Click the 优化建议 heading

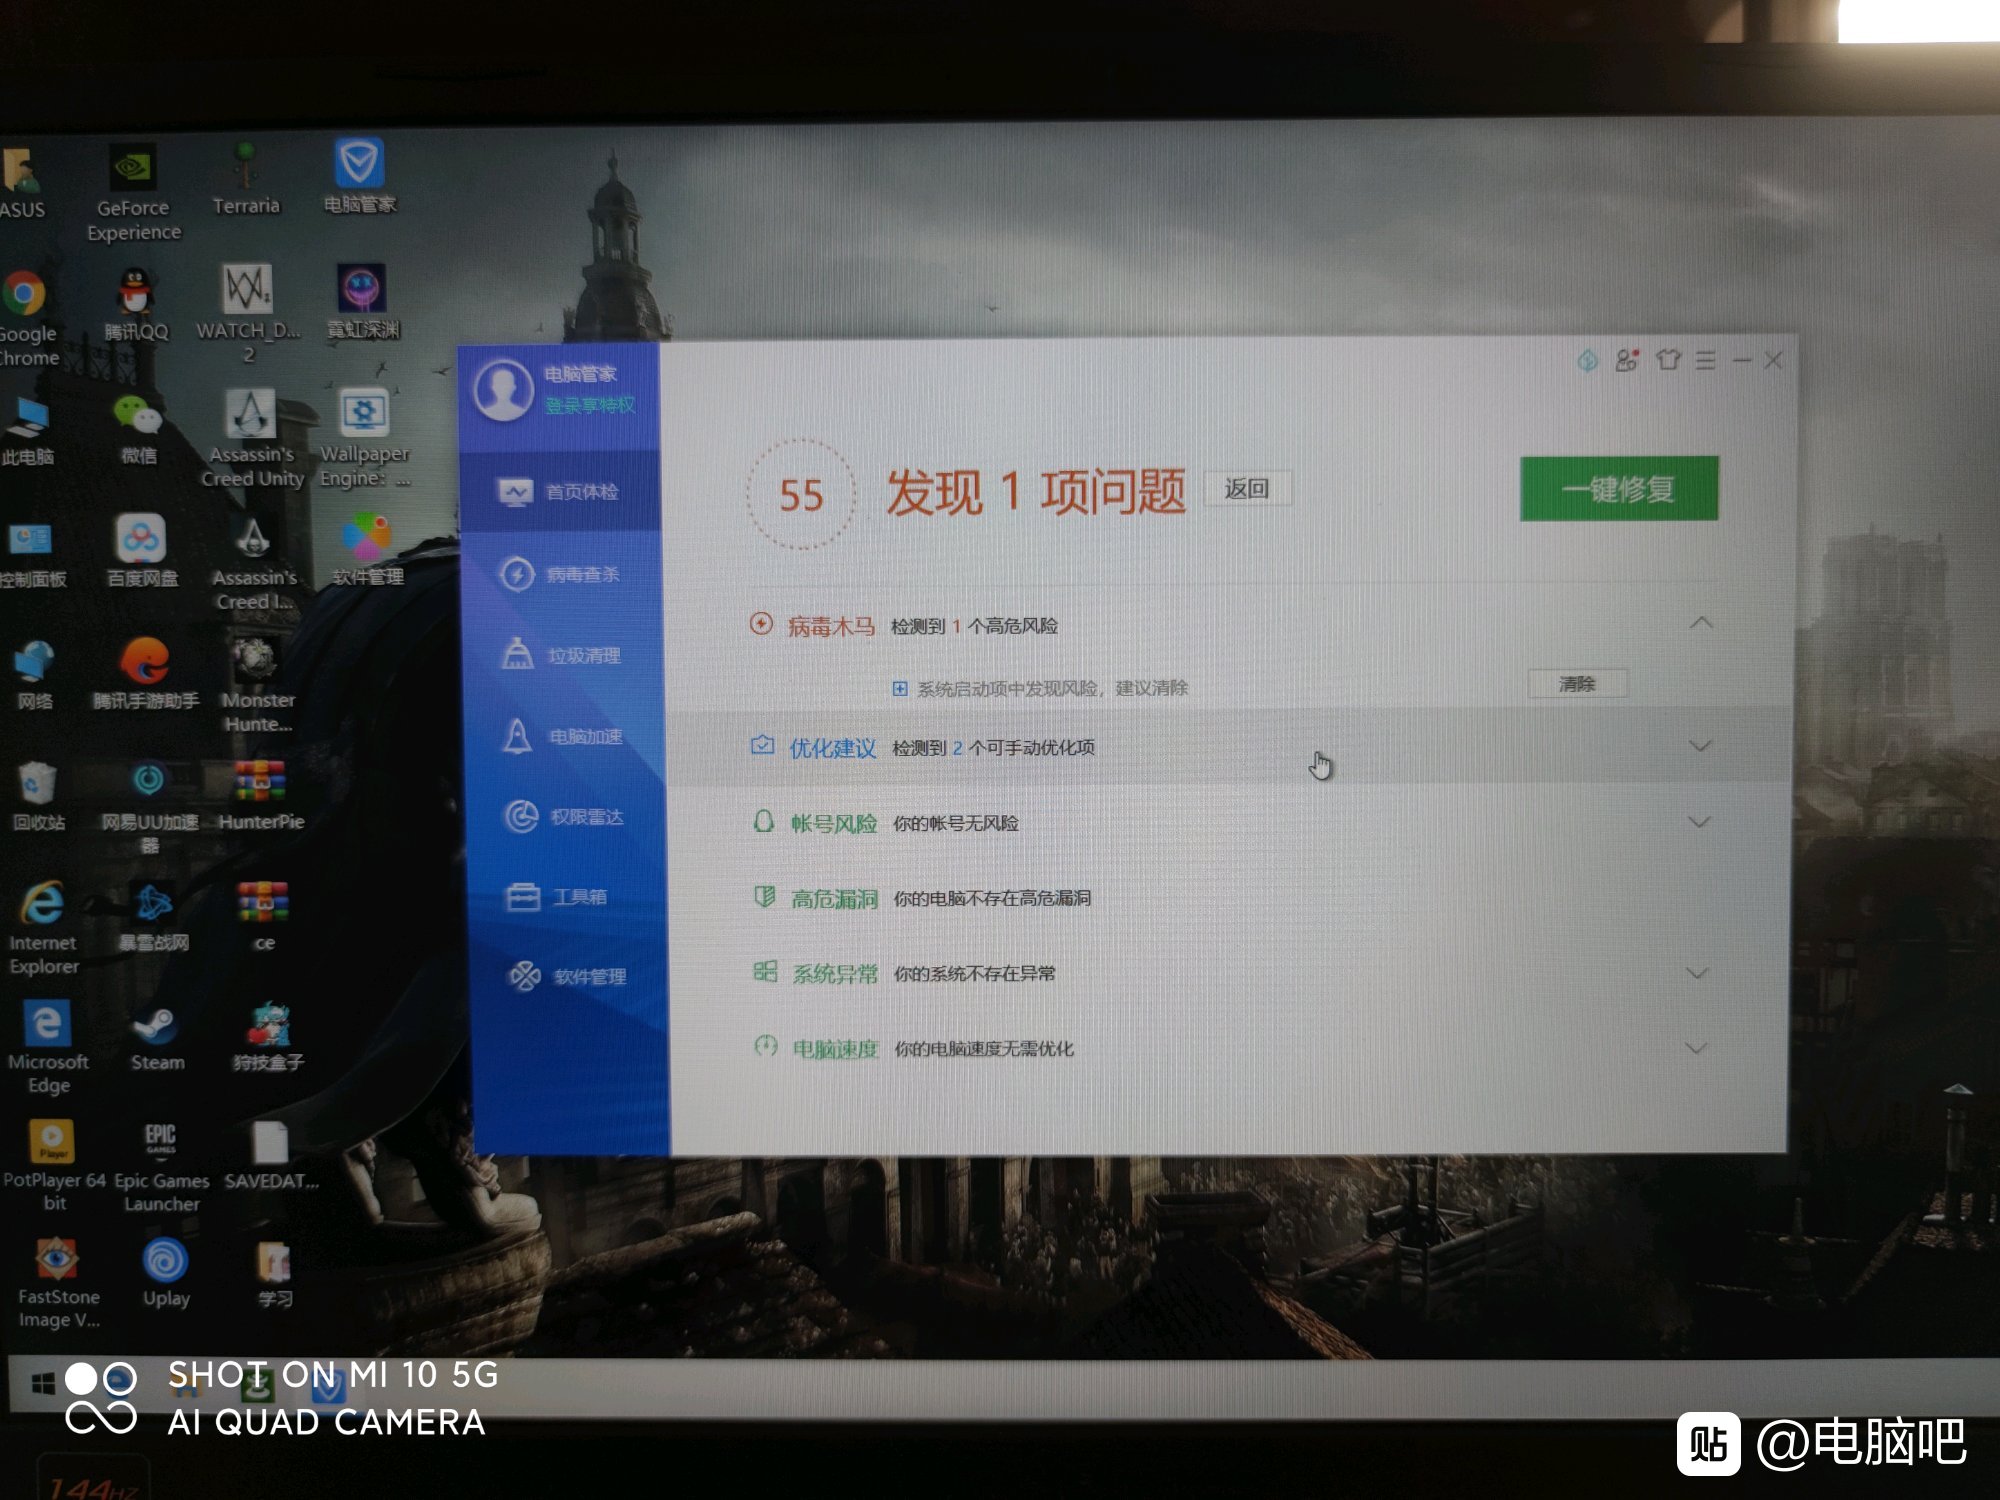click(x=833, y=748)
